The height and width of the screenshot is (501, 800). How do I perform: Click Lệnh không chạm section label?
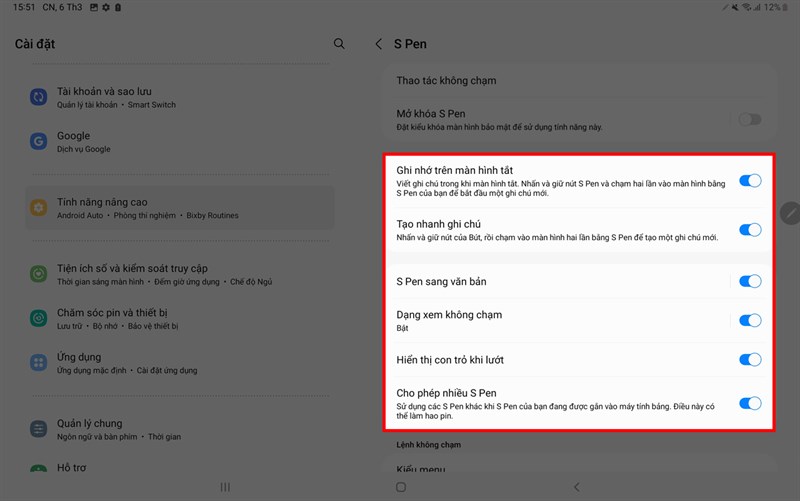point(429,445)
